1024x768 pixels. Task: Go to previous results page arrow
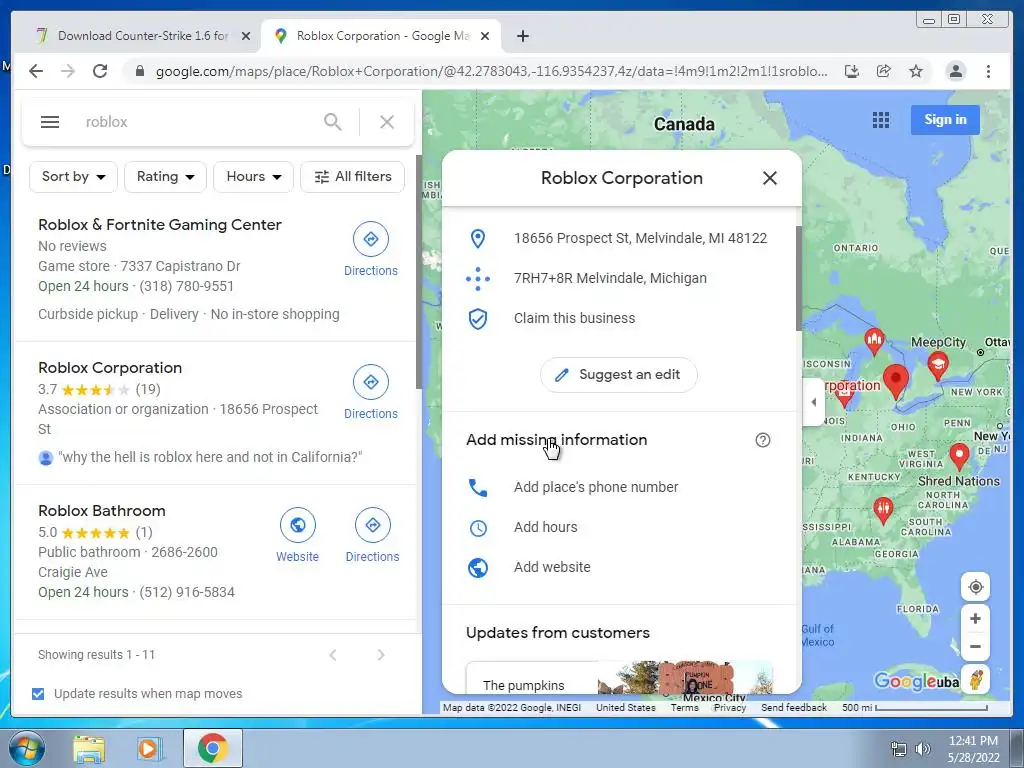point(333,655)
